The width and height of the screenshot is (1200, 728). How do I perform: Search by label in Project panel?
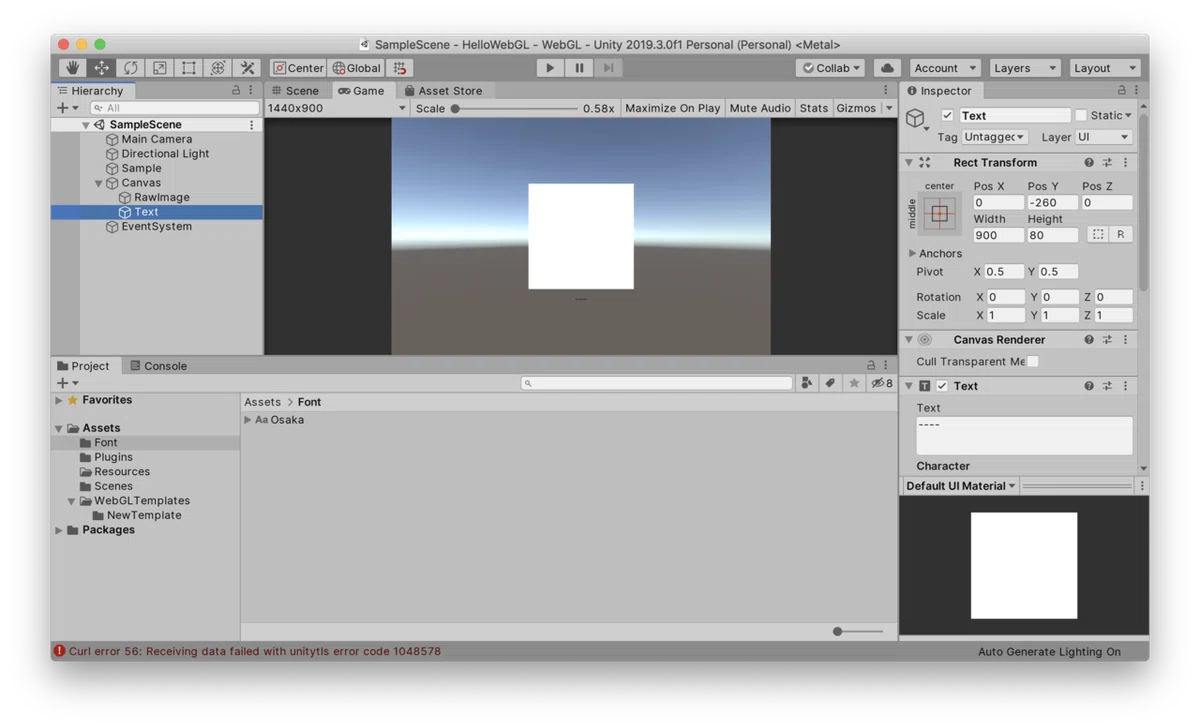coord(830,383)
